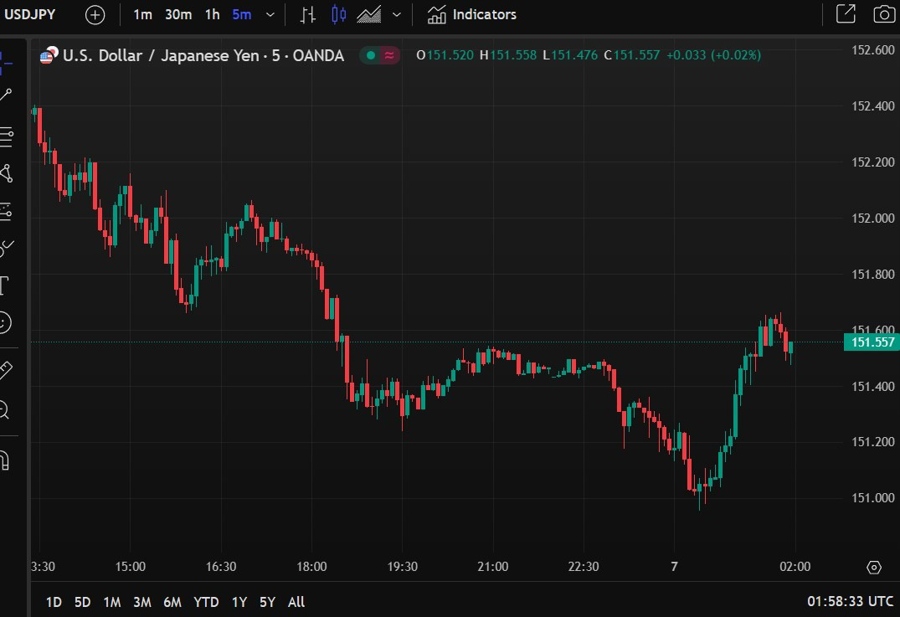Select the 1h interval
Image resolution: width=900 pixels, height=617 pixels.
pyautogui.click(x=212, y=15)
